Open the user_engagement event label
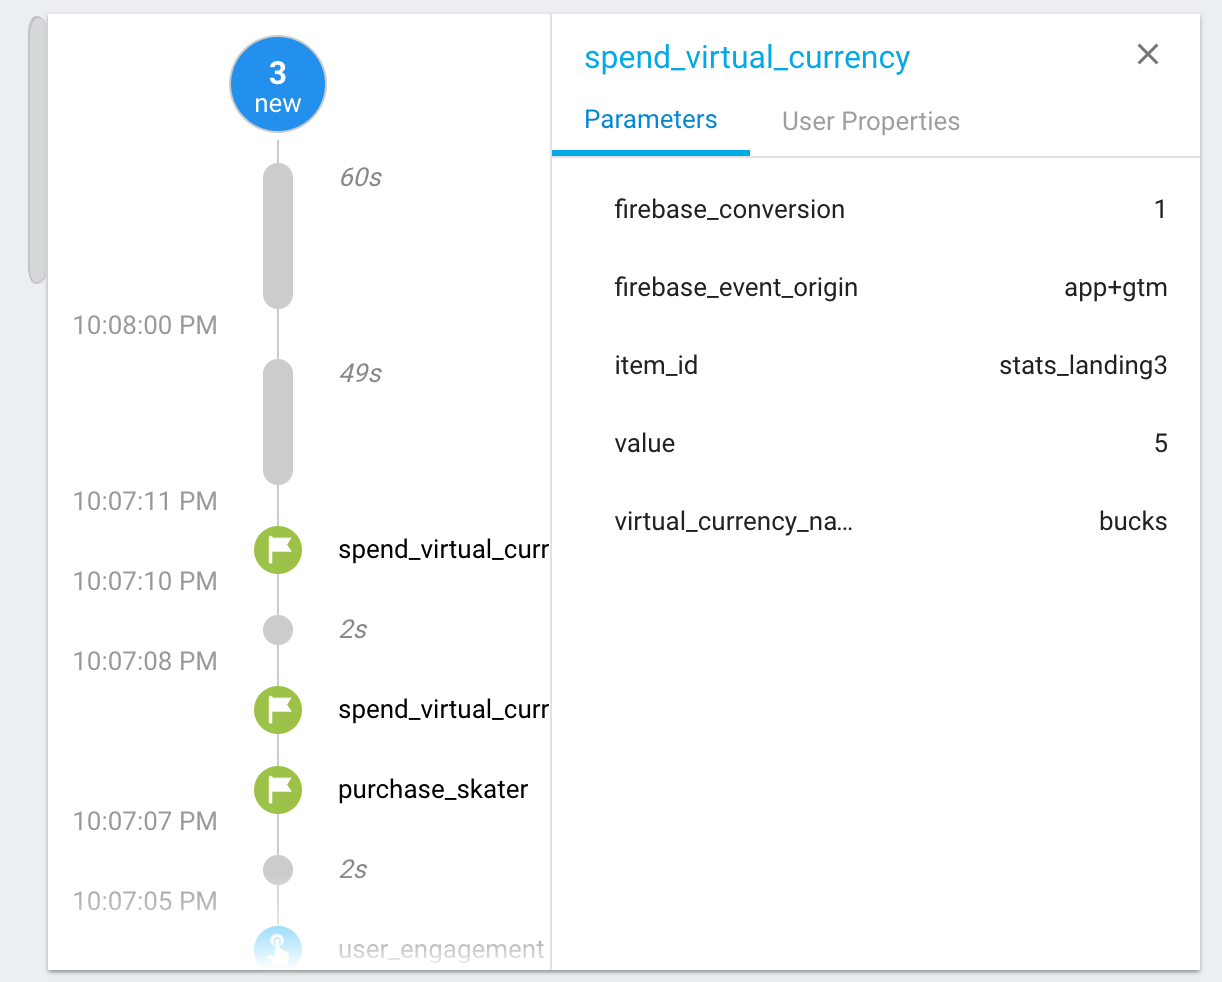Viewport: 1222px width, 982px height. click(441, 950)
